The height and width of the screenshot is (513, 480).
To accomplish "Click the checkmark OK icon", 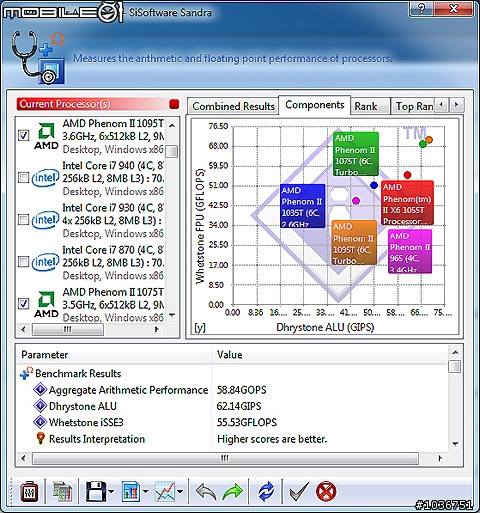I will click(299, 492).
